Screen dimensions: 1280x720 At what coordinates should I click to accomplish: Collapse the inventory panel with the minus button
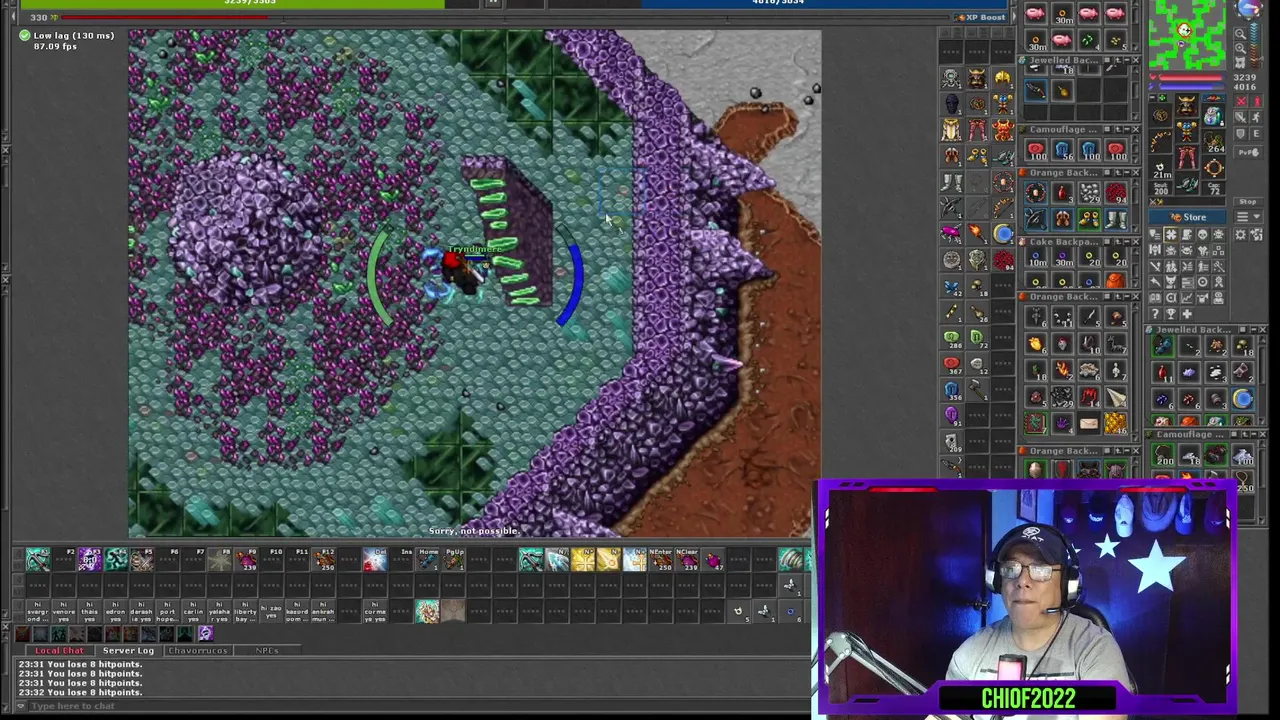[1152, 98]
